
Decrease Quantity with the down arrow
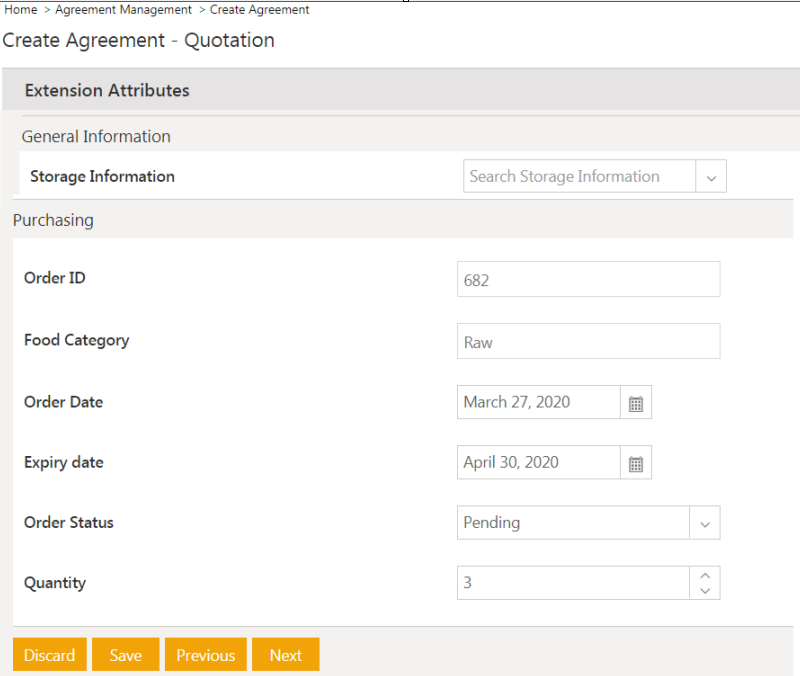[705, 591]
